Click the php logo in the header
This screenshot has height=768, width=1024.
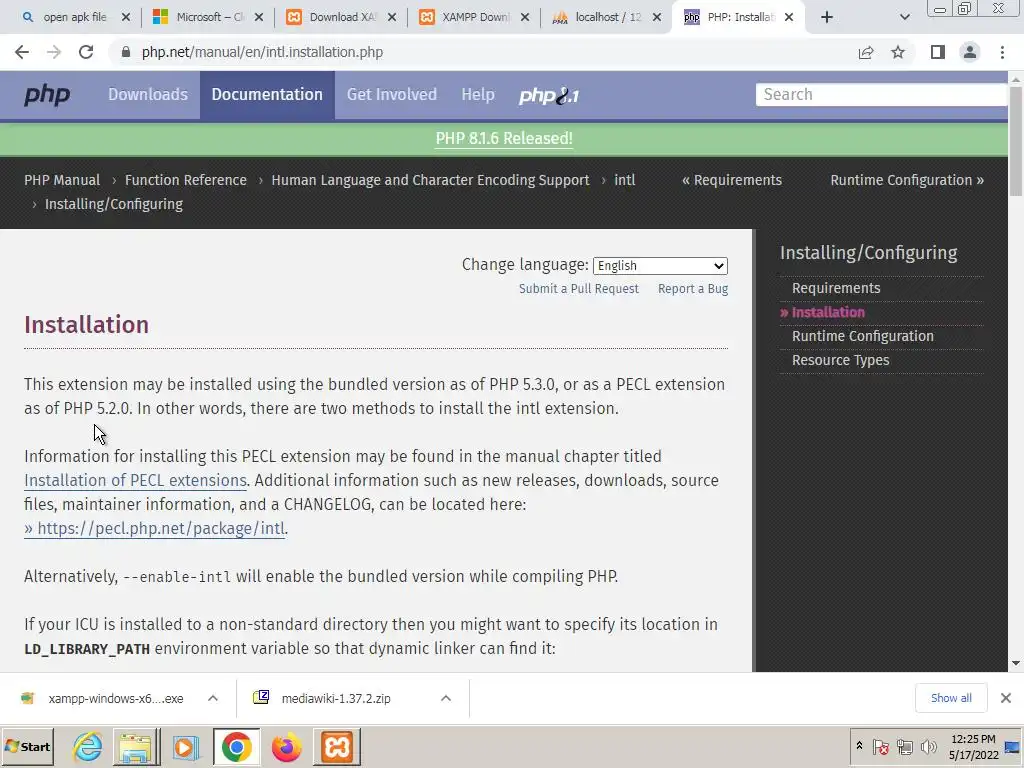pos(47,95)
